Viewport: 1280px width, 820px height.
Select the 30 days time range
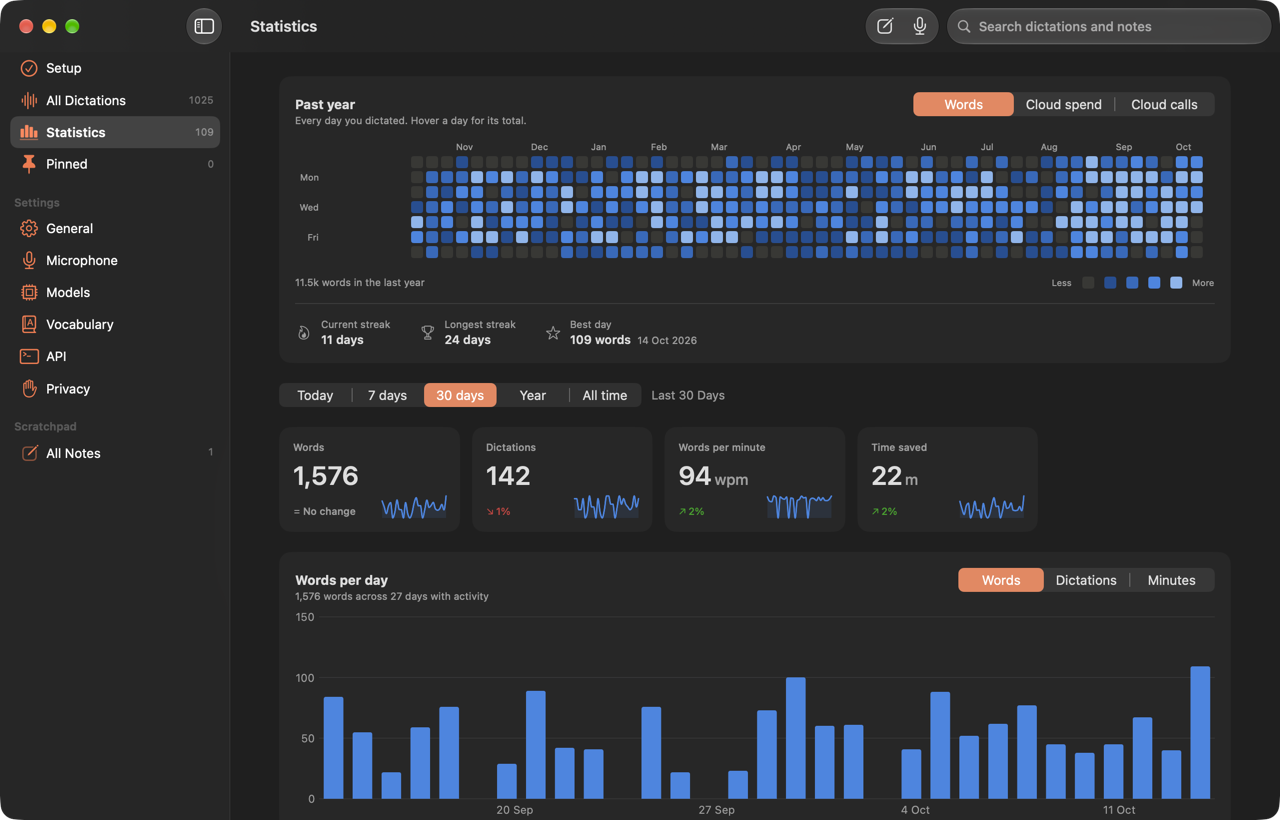[460, 395]
